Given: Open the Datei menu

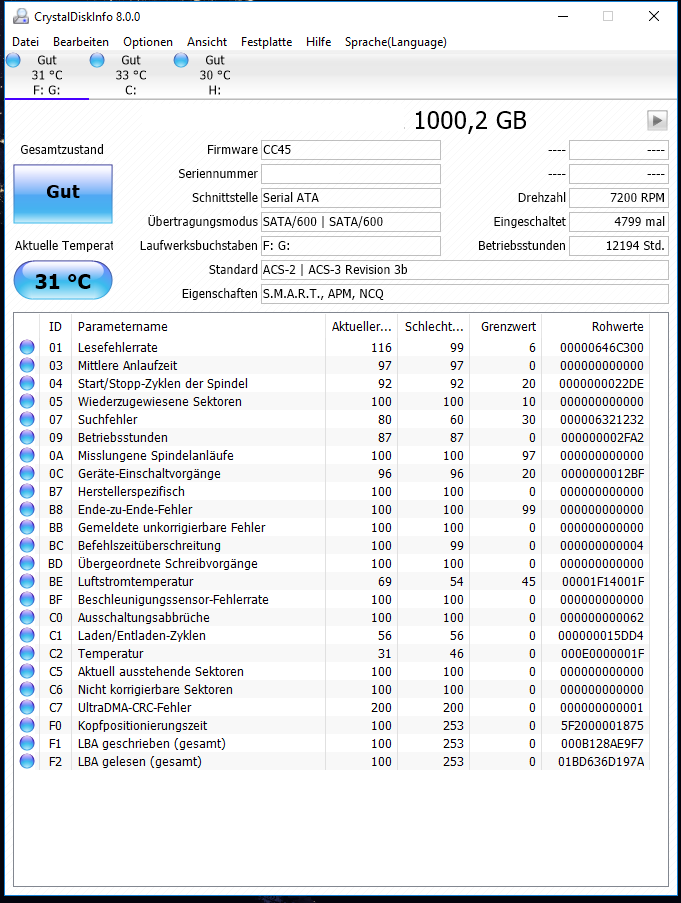Looking at the screenshot, I should 25,42.
